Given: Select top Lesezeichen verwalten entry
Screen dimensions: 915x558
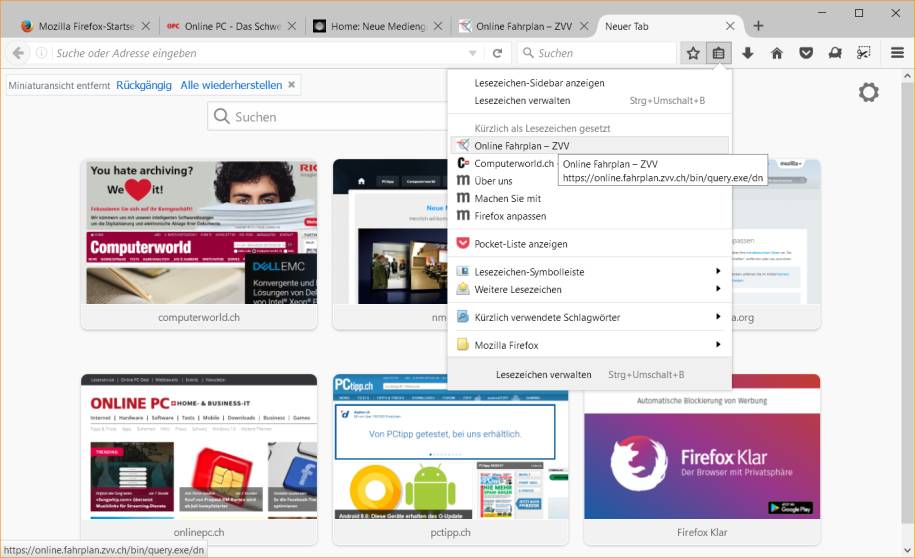Looking at the screenshot, I should (589, 100).
